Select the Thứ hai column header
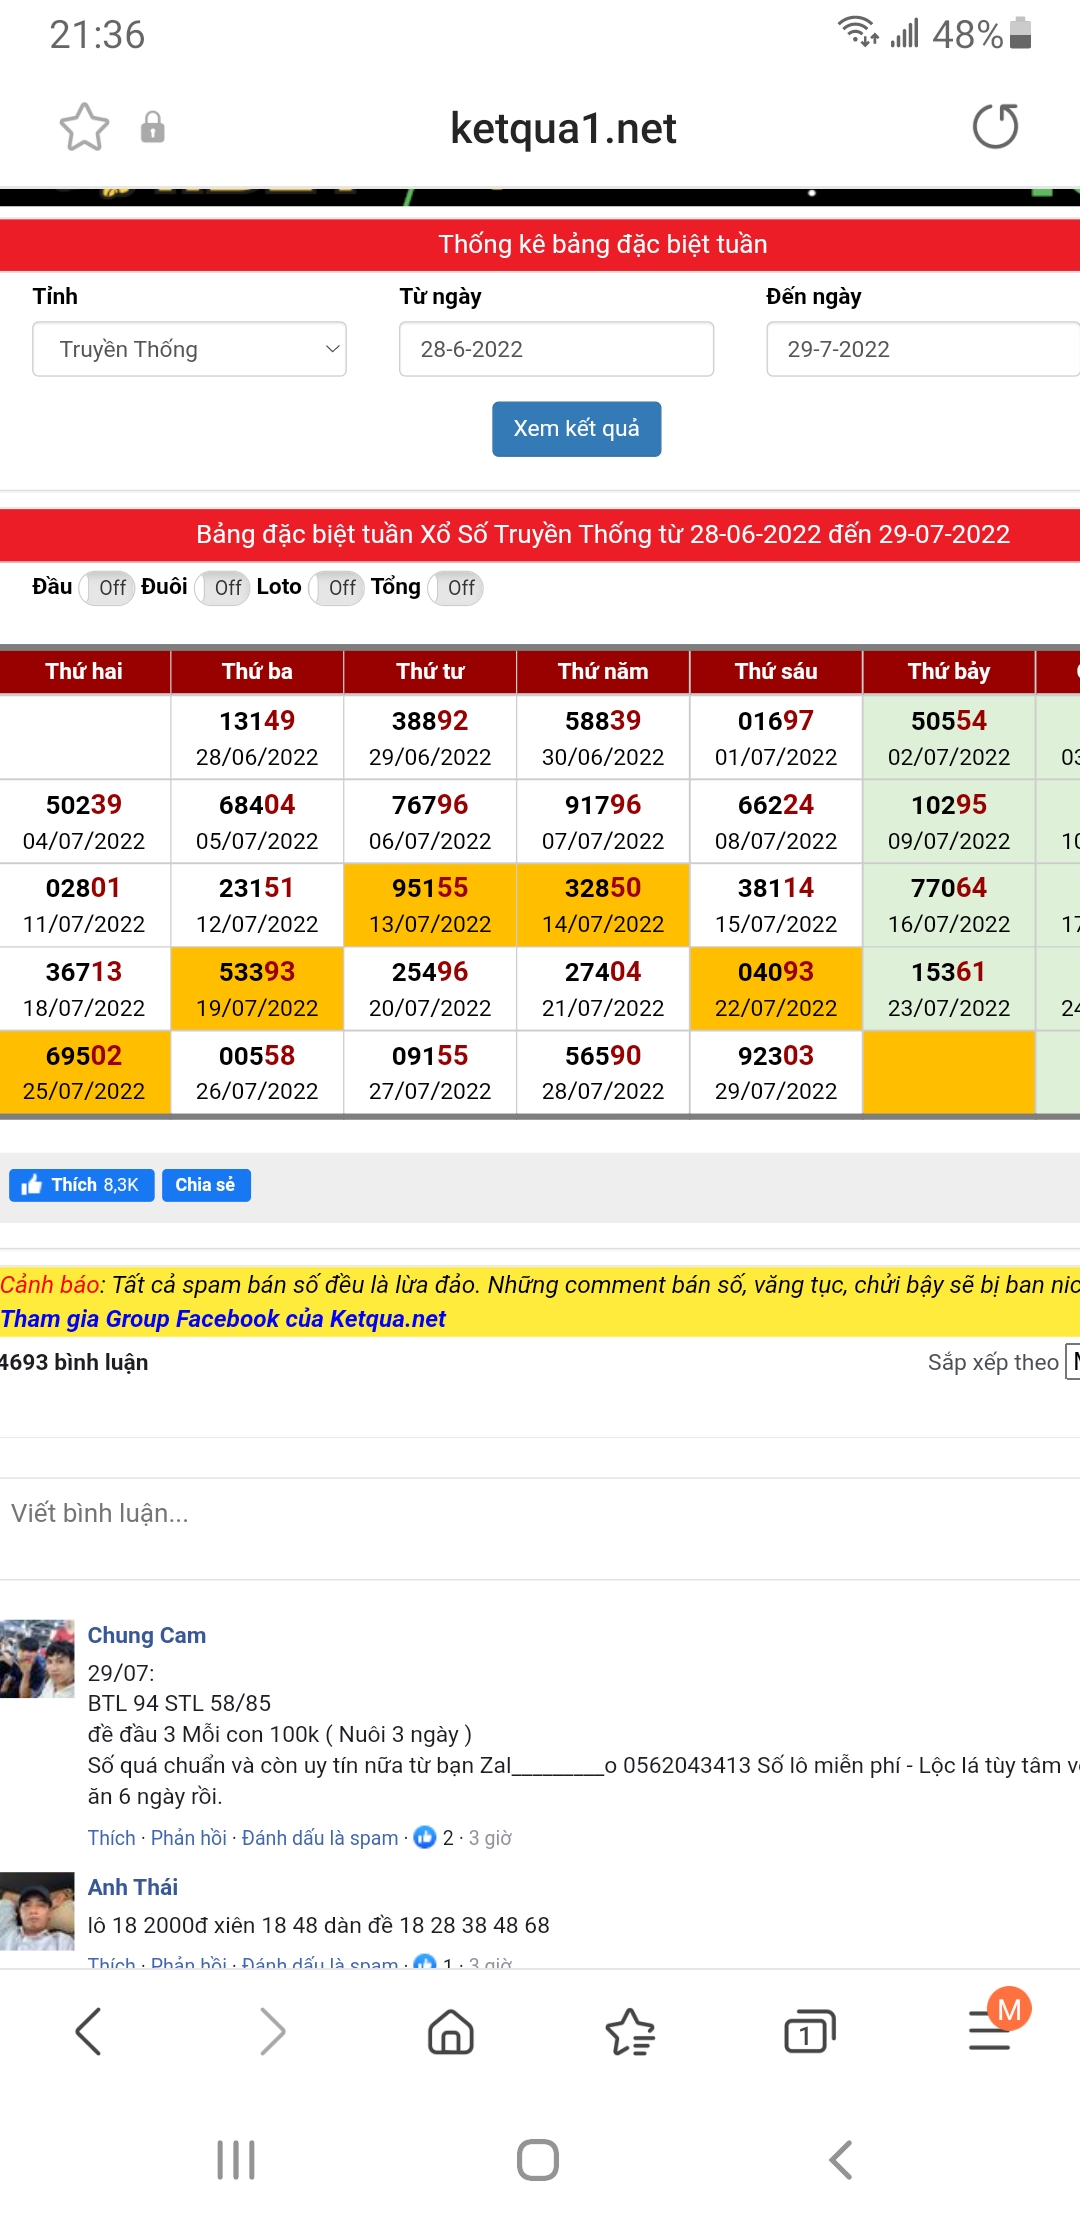 (84, 671)
